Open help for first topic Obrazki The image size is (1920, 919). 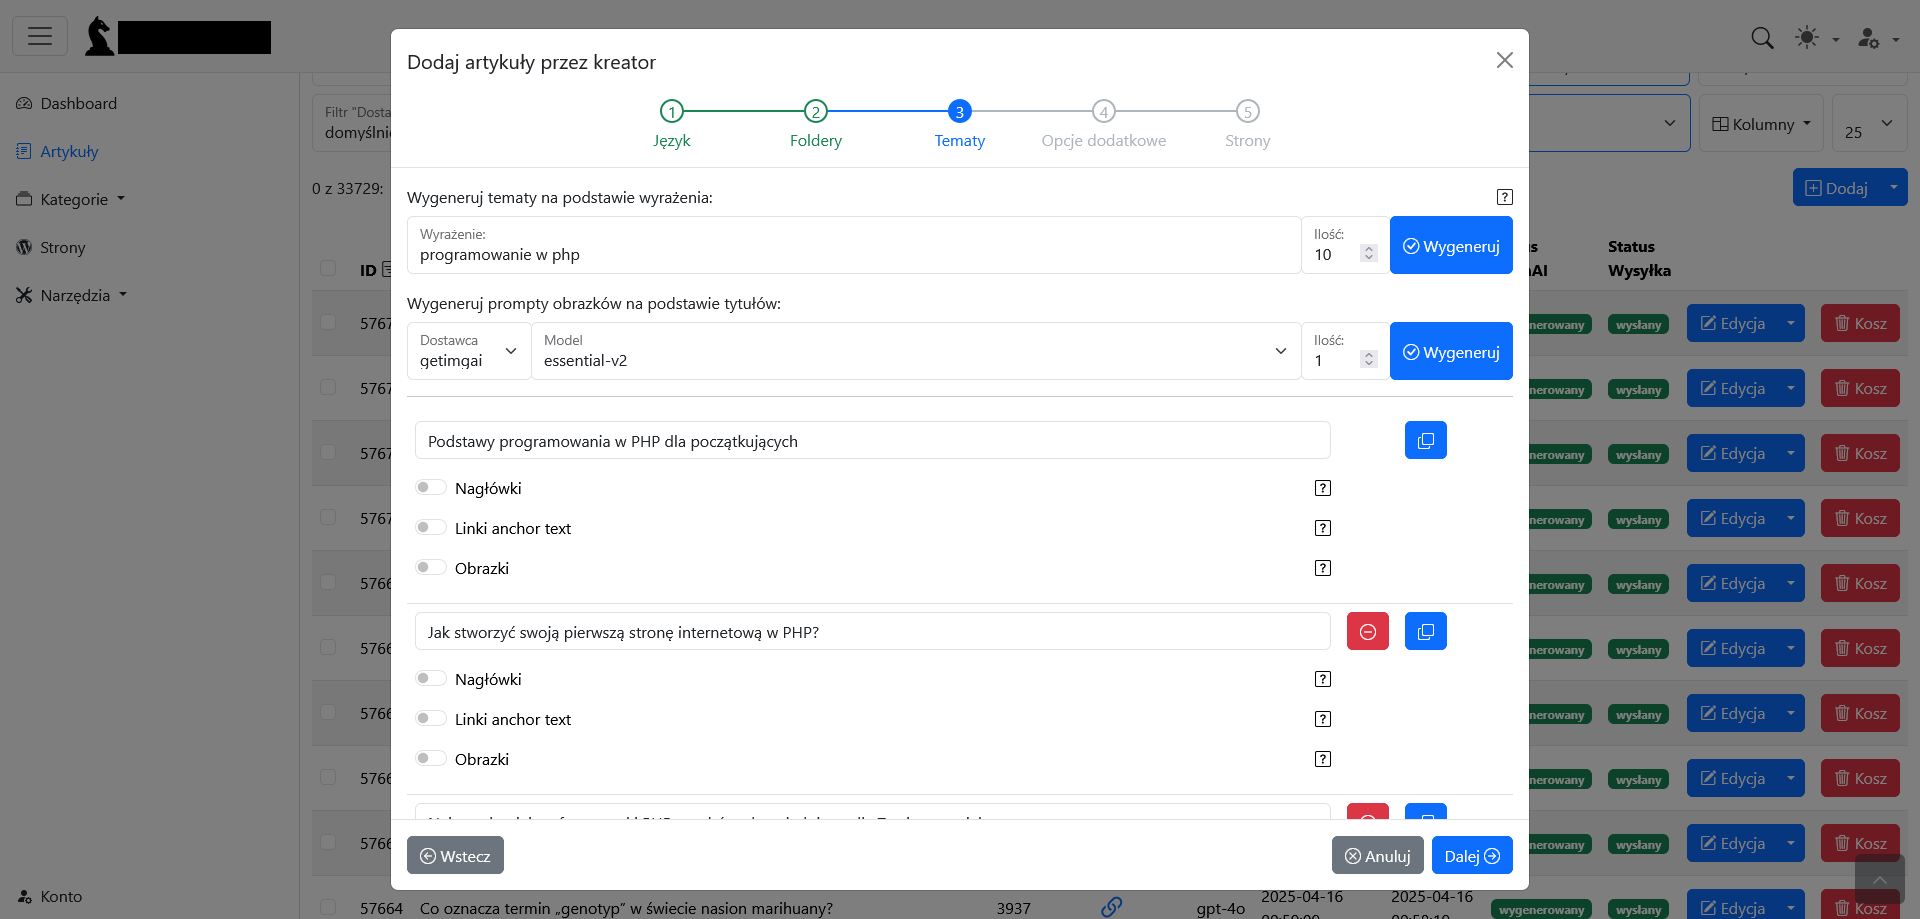pyautogui.click(x=1322, y=568)
